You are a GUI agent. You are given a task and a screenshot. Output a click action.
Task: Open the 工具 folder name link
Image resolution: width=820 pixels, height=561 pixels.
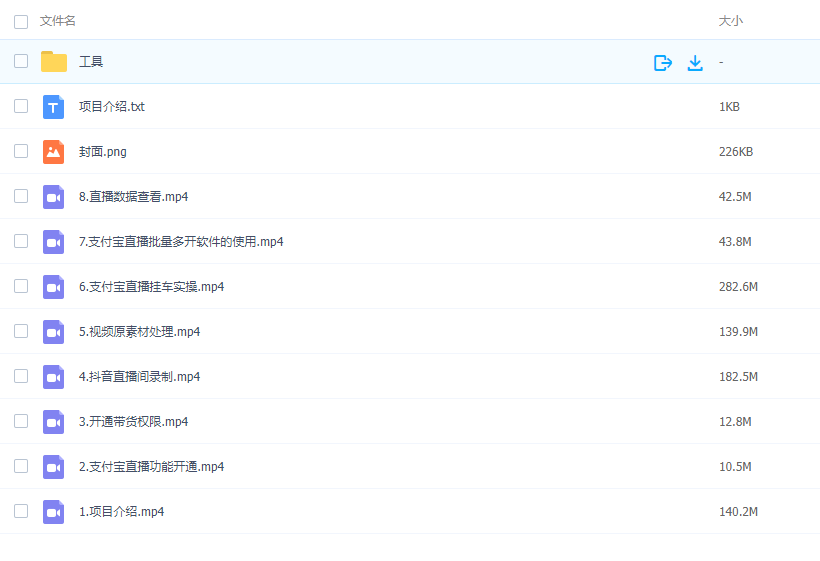91,62
